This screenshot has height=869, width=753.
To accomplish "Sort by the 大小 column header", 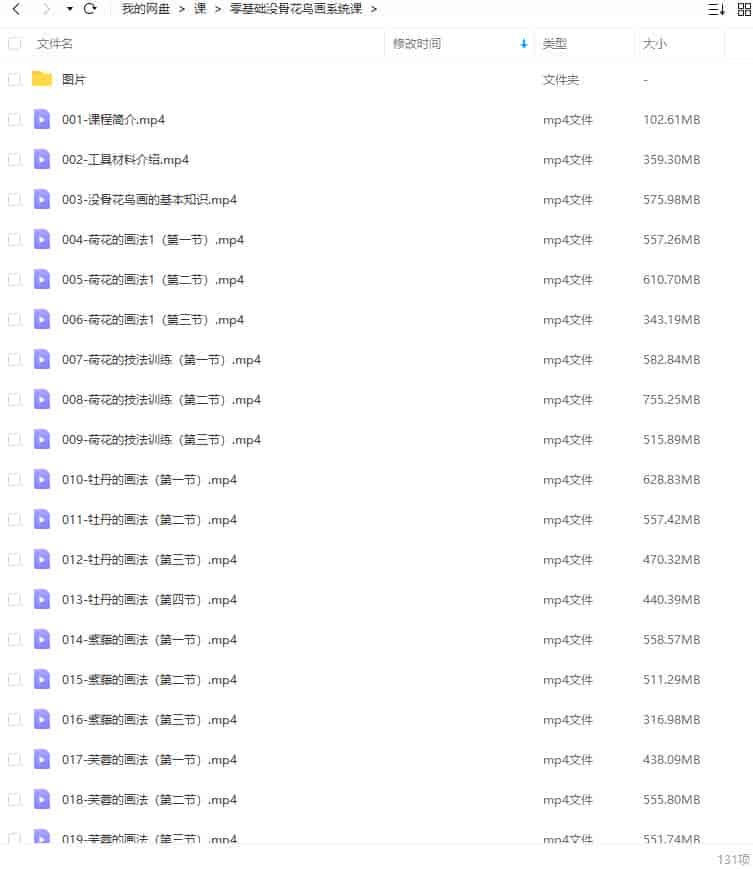I will 654,44.
